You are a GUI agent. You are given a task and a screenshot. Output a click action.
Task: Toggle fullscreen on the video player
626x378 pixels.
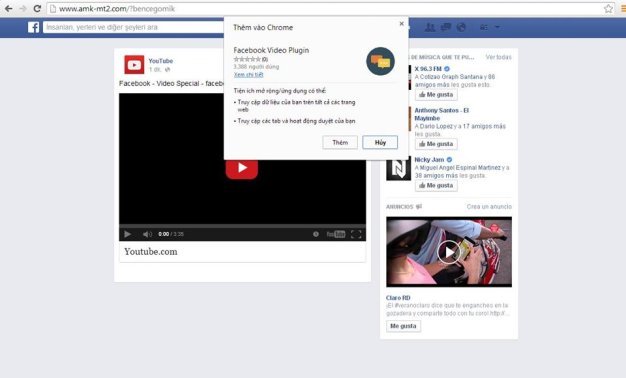(356, 234)
